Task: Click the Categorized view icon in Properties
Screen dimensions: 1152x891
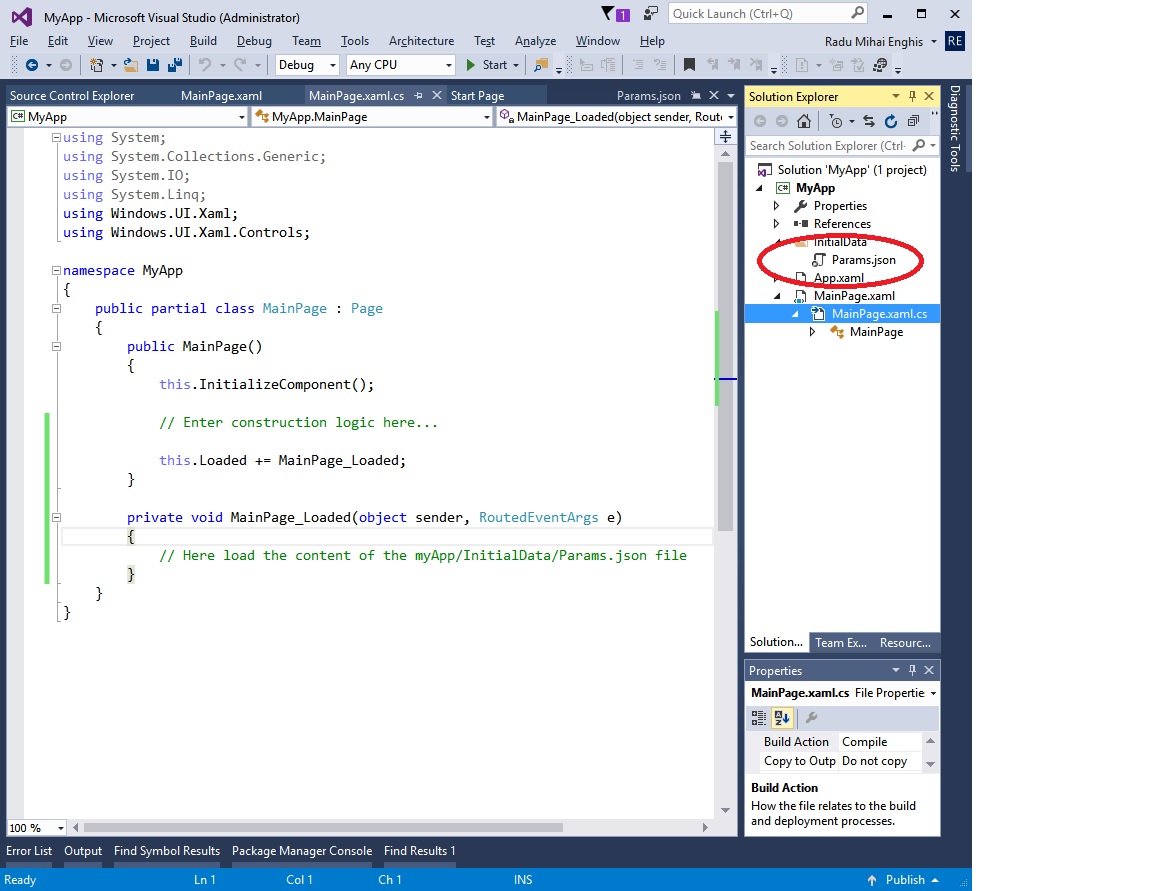Action: coord(759,718)
